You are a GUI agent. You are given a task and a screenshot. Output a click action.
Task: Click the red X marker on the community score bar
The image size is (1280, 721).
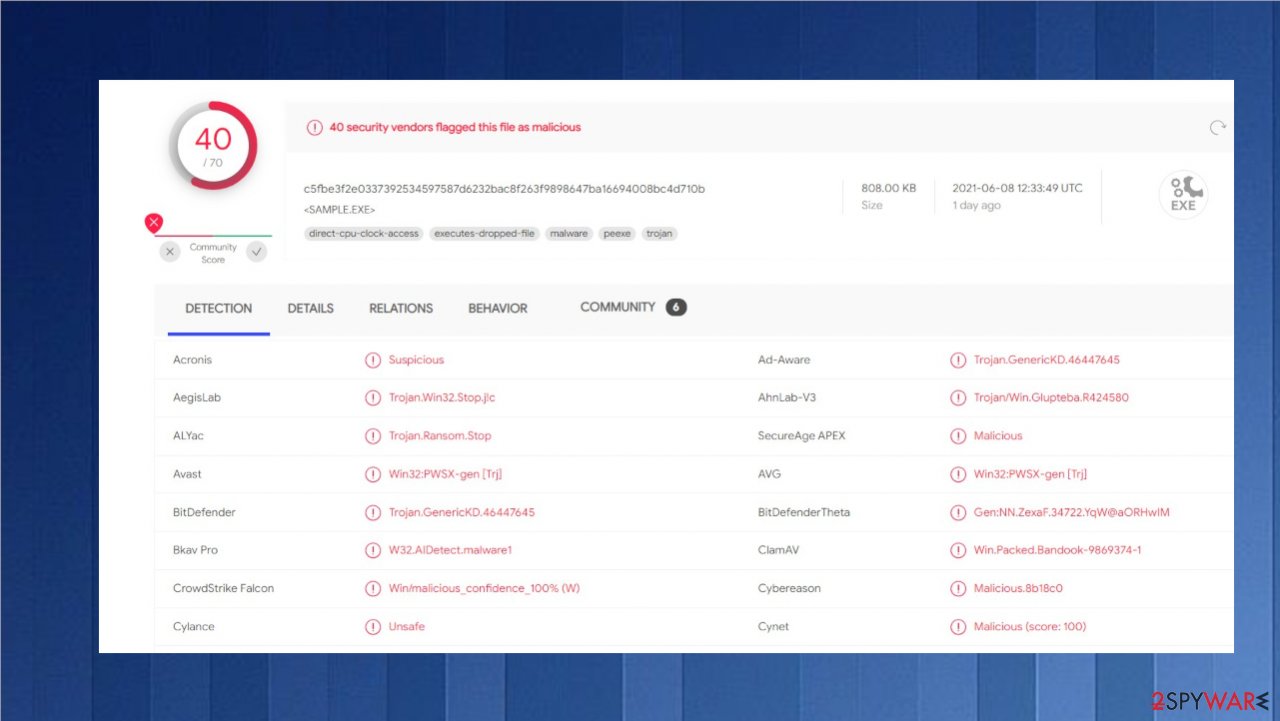[x=153, y=223]
